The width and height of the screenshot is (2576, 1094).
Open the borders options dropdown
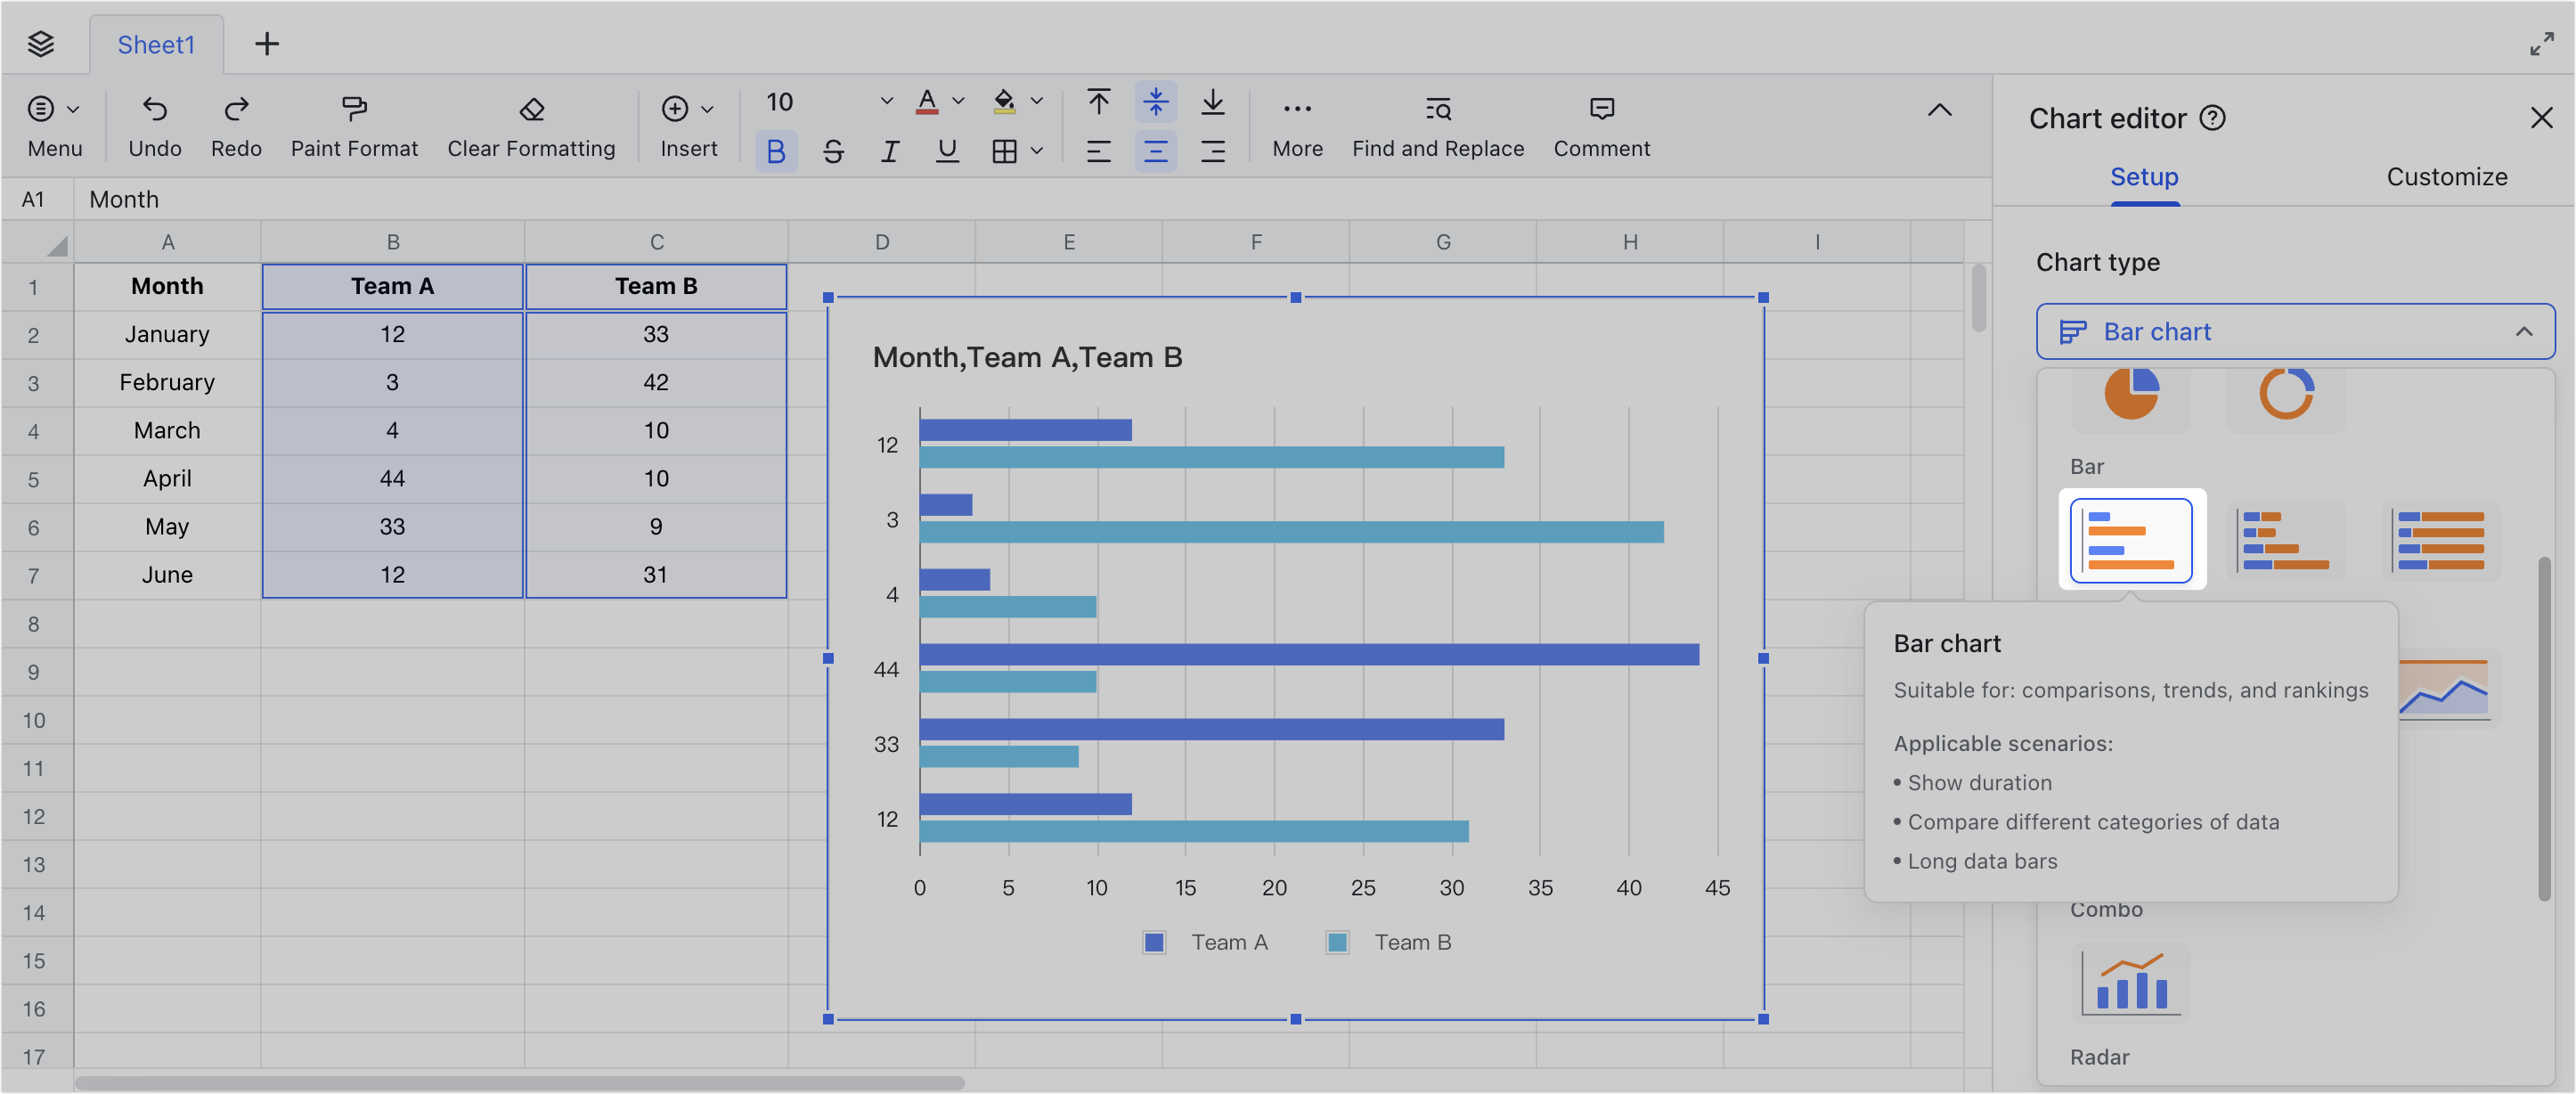1037,151
